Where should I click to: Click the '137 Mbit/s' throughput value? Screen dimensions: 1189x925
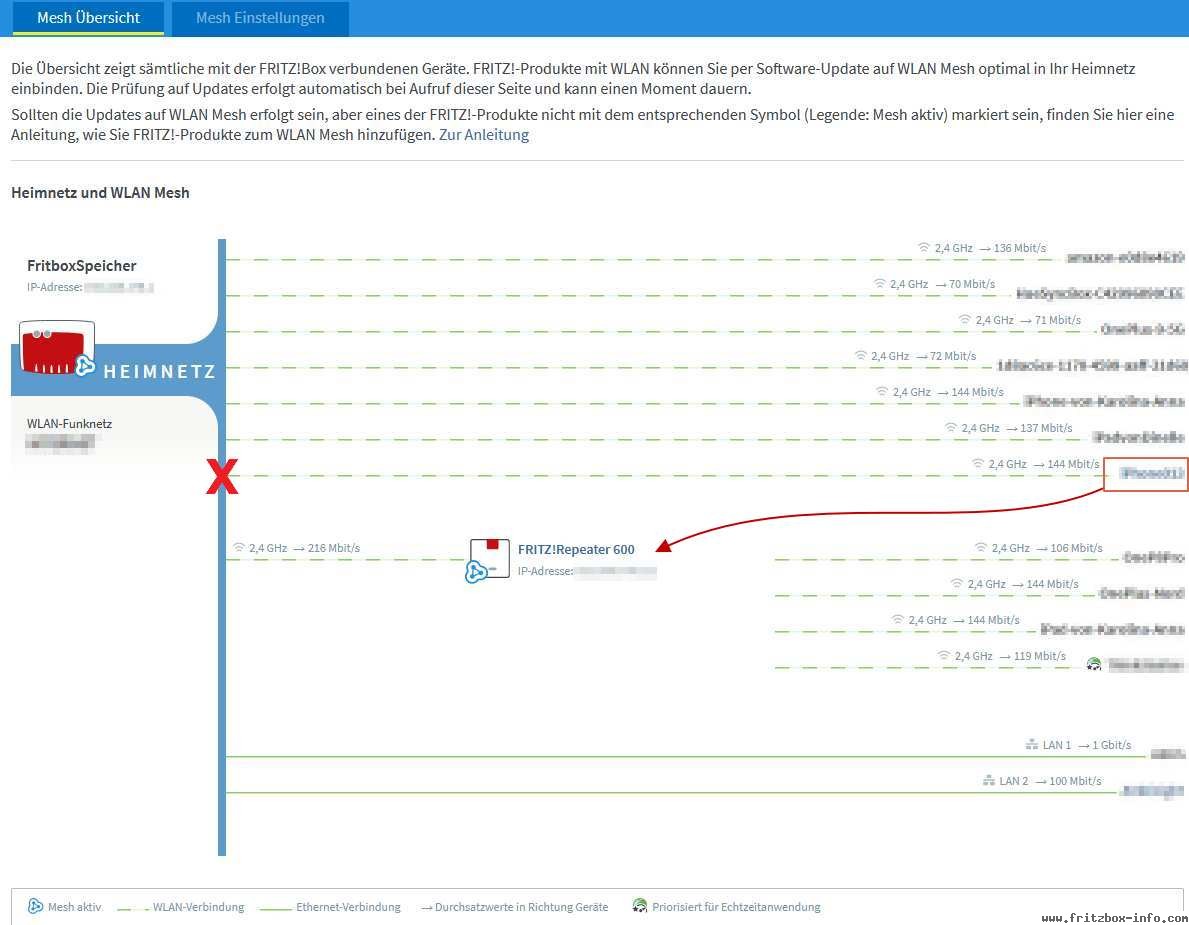pos(1046,428)
